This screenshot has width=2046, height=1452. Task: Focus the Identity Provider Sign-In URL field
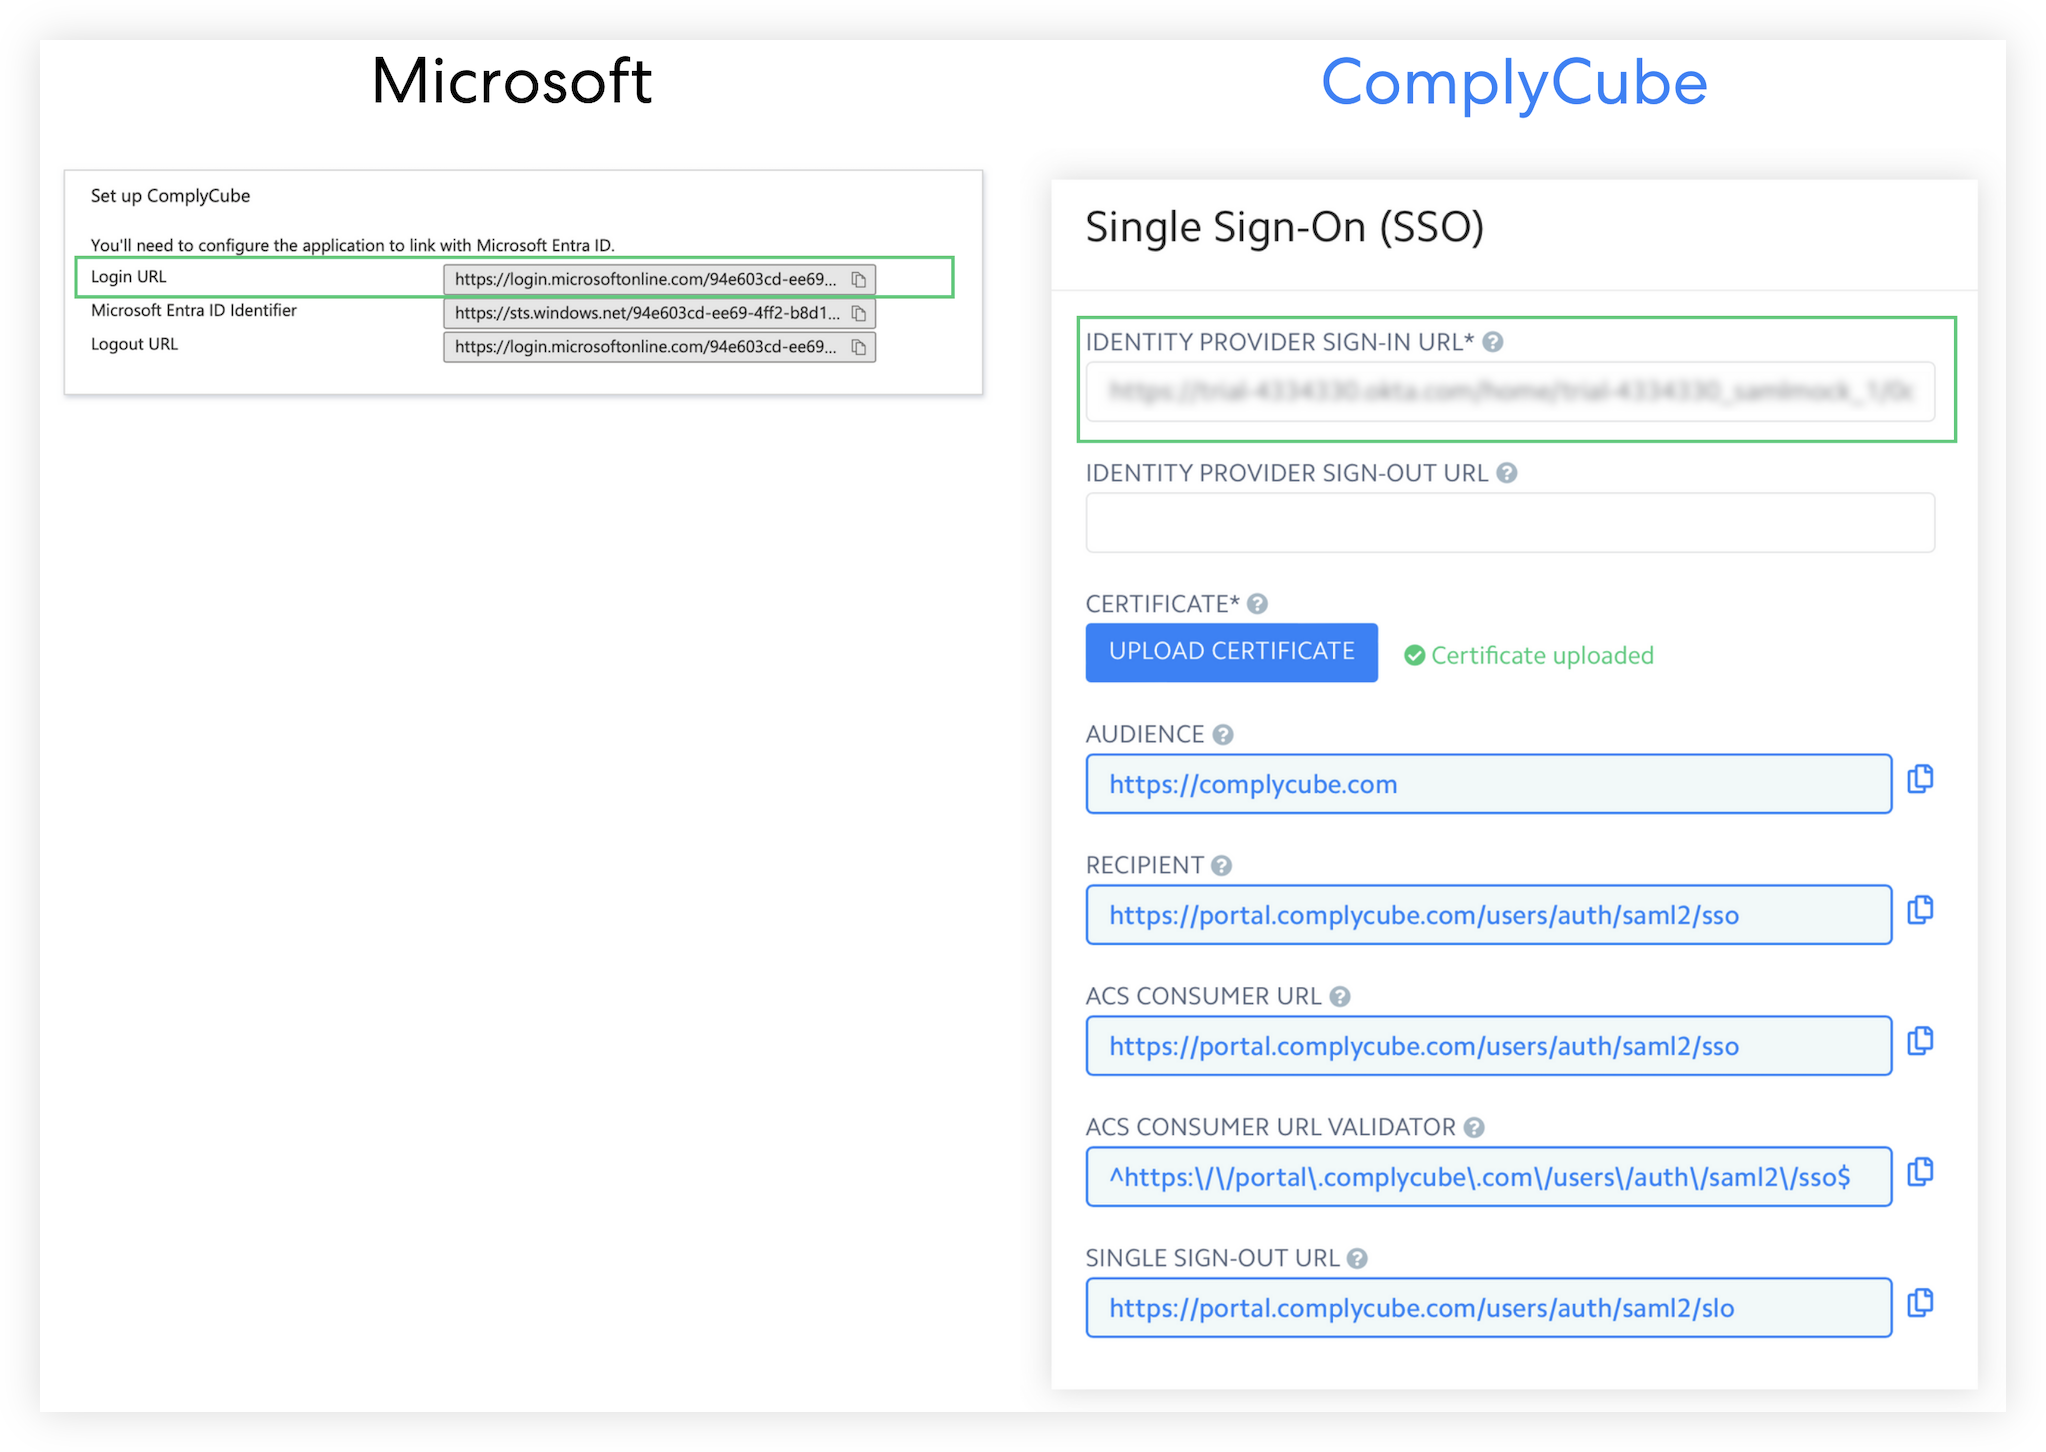pos(1510,392)
